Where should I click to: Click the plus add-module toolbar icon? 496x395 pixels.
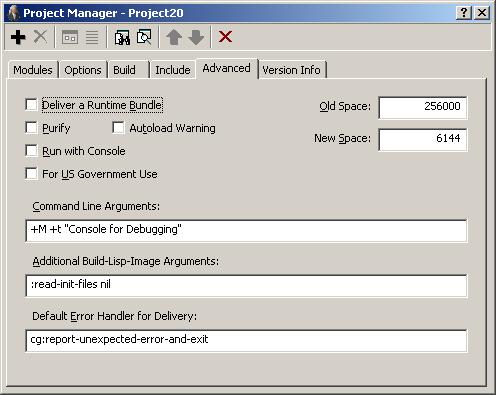pyautogui.click(x=18, y=37)
